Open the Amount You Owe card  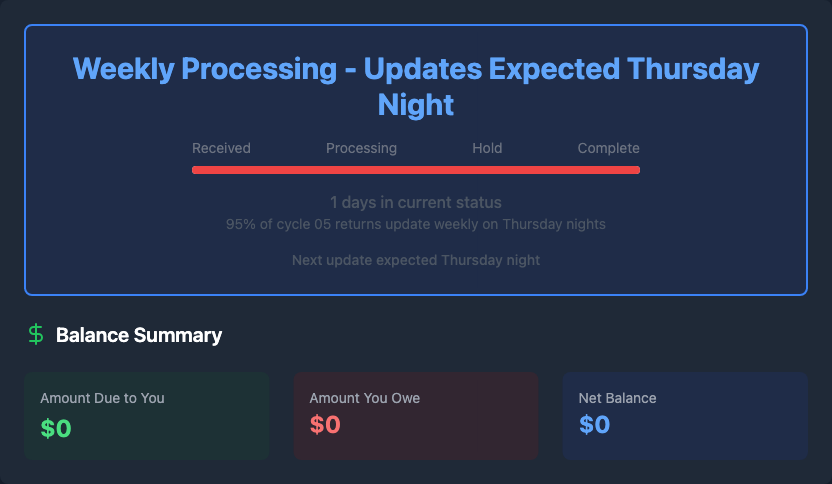coord(416,416)
